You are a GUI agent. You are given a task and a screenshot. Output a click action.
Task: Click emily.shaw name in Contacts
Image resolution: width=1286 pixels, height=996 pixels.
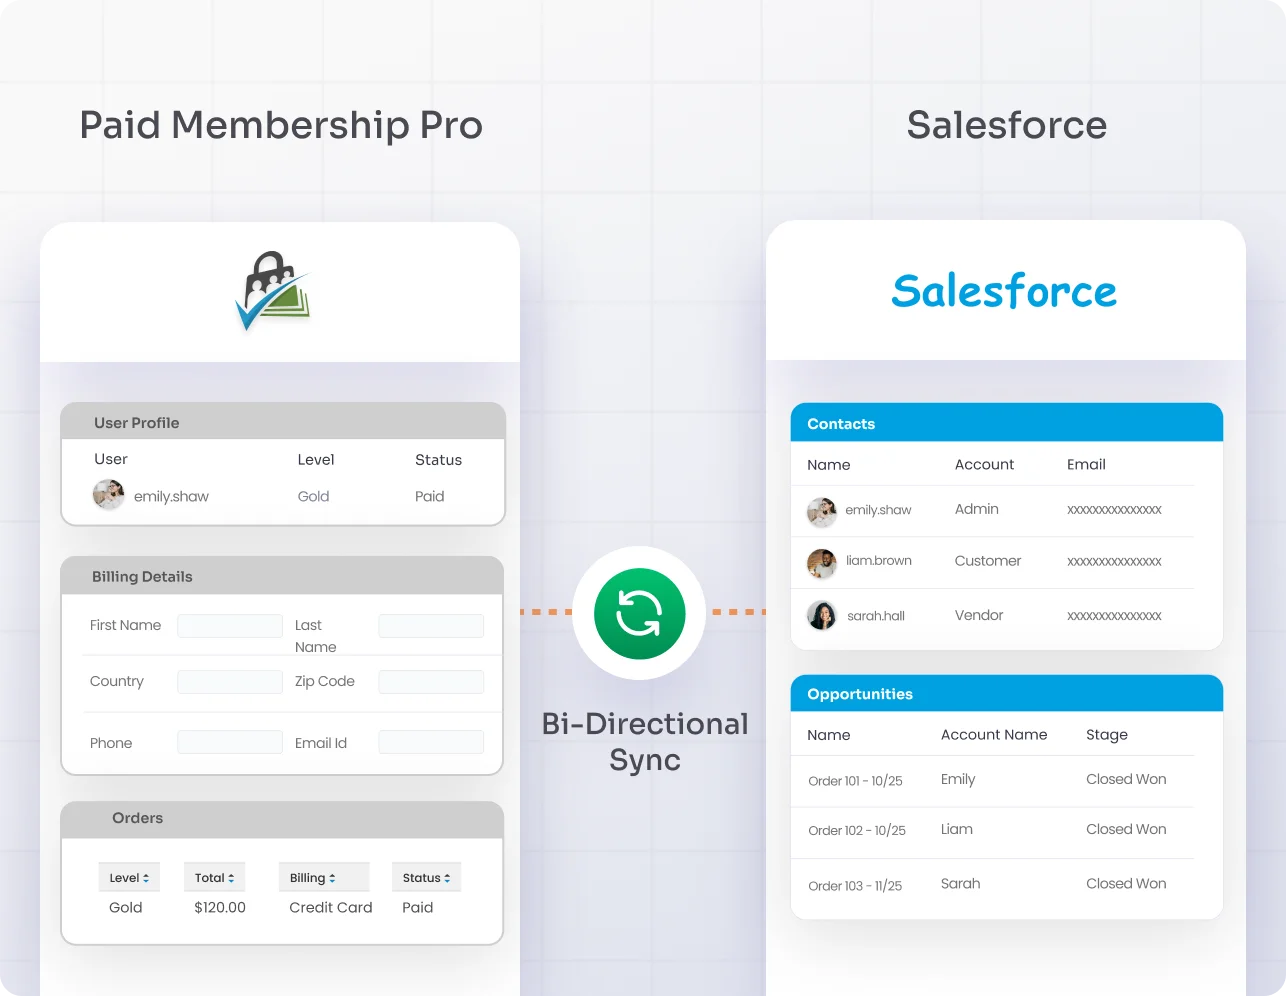878,510
